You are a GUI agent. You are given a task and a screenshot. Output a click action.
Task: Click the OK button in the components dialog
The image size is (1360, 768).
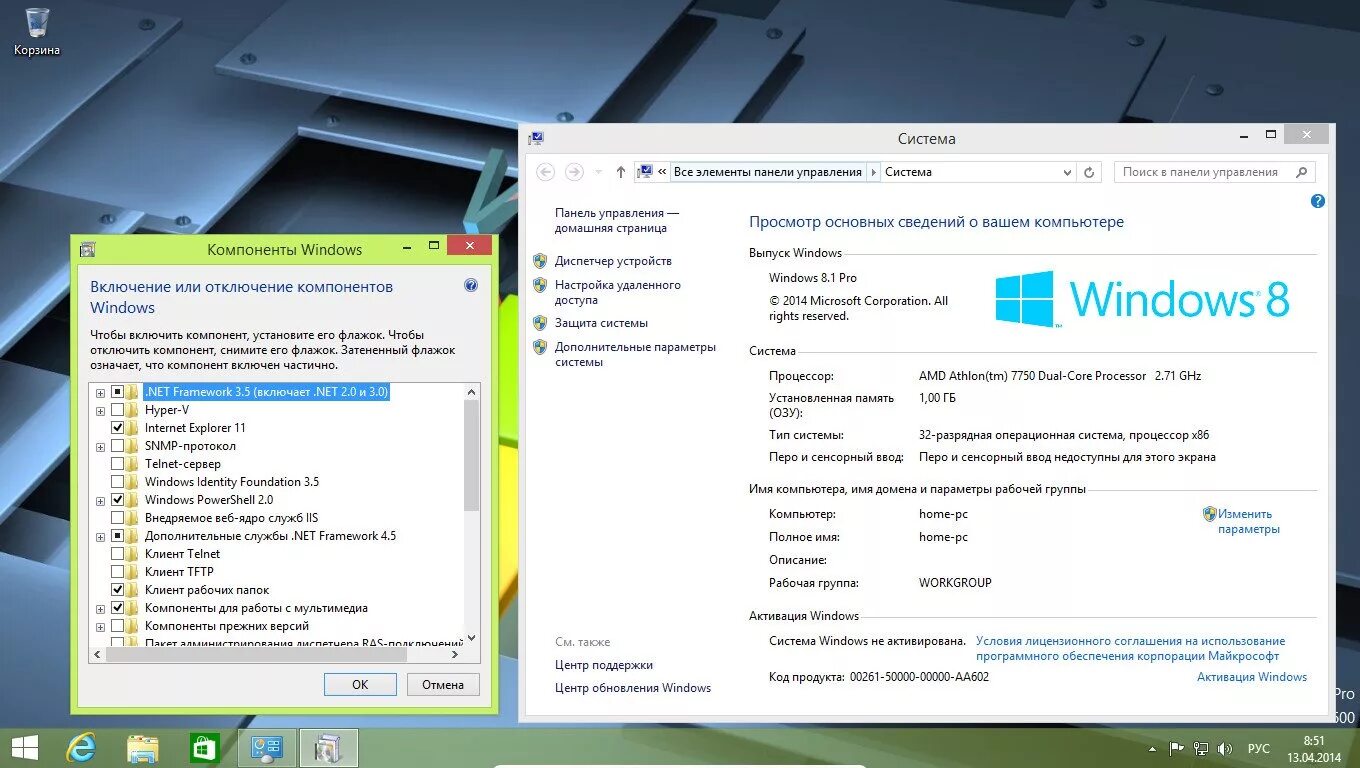point(360,685)
